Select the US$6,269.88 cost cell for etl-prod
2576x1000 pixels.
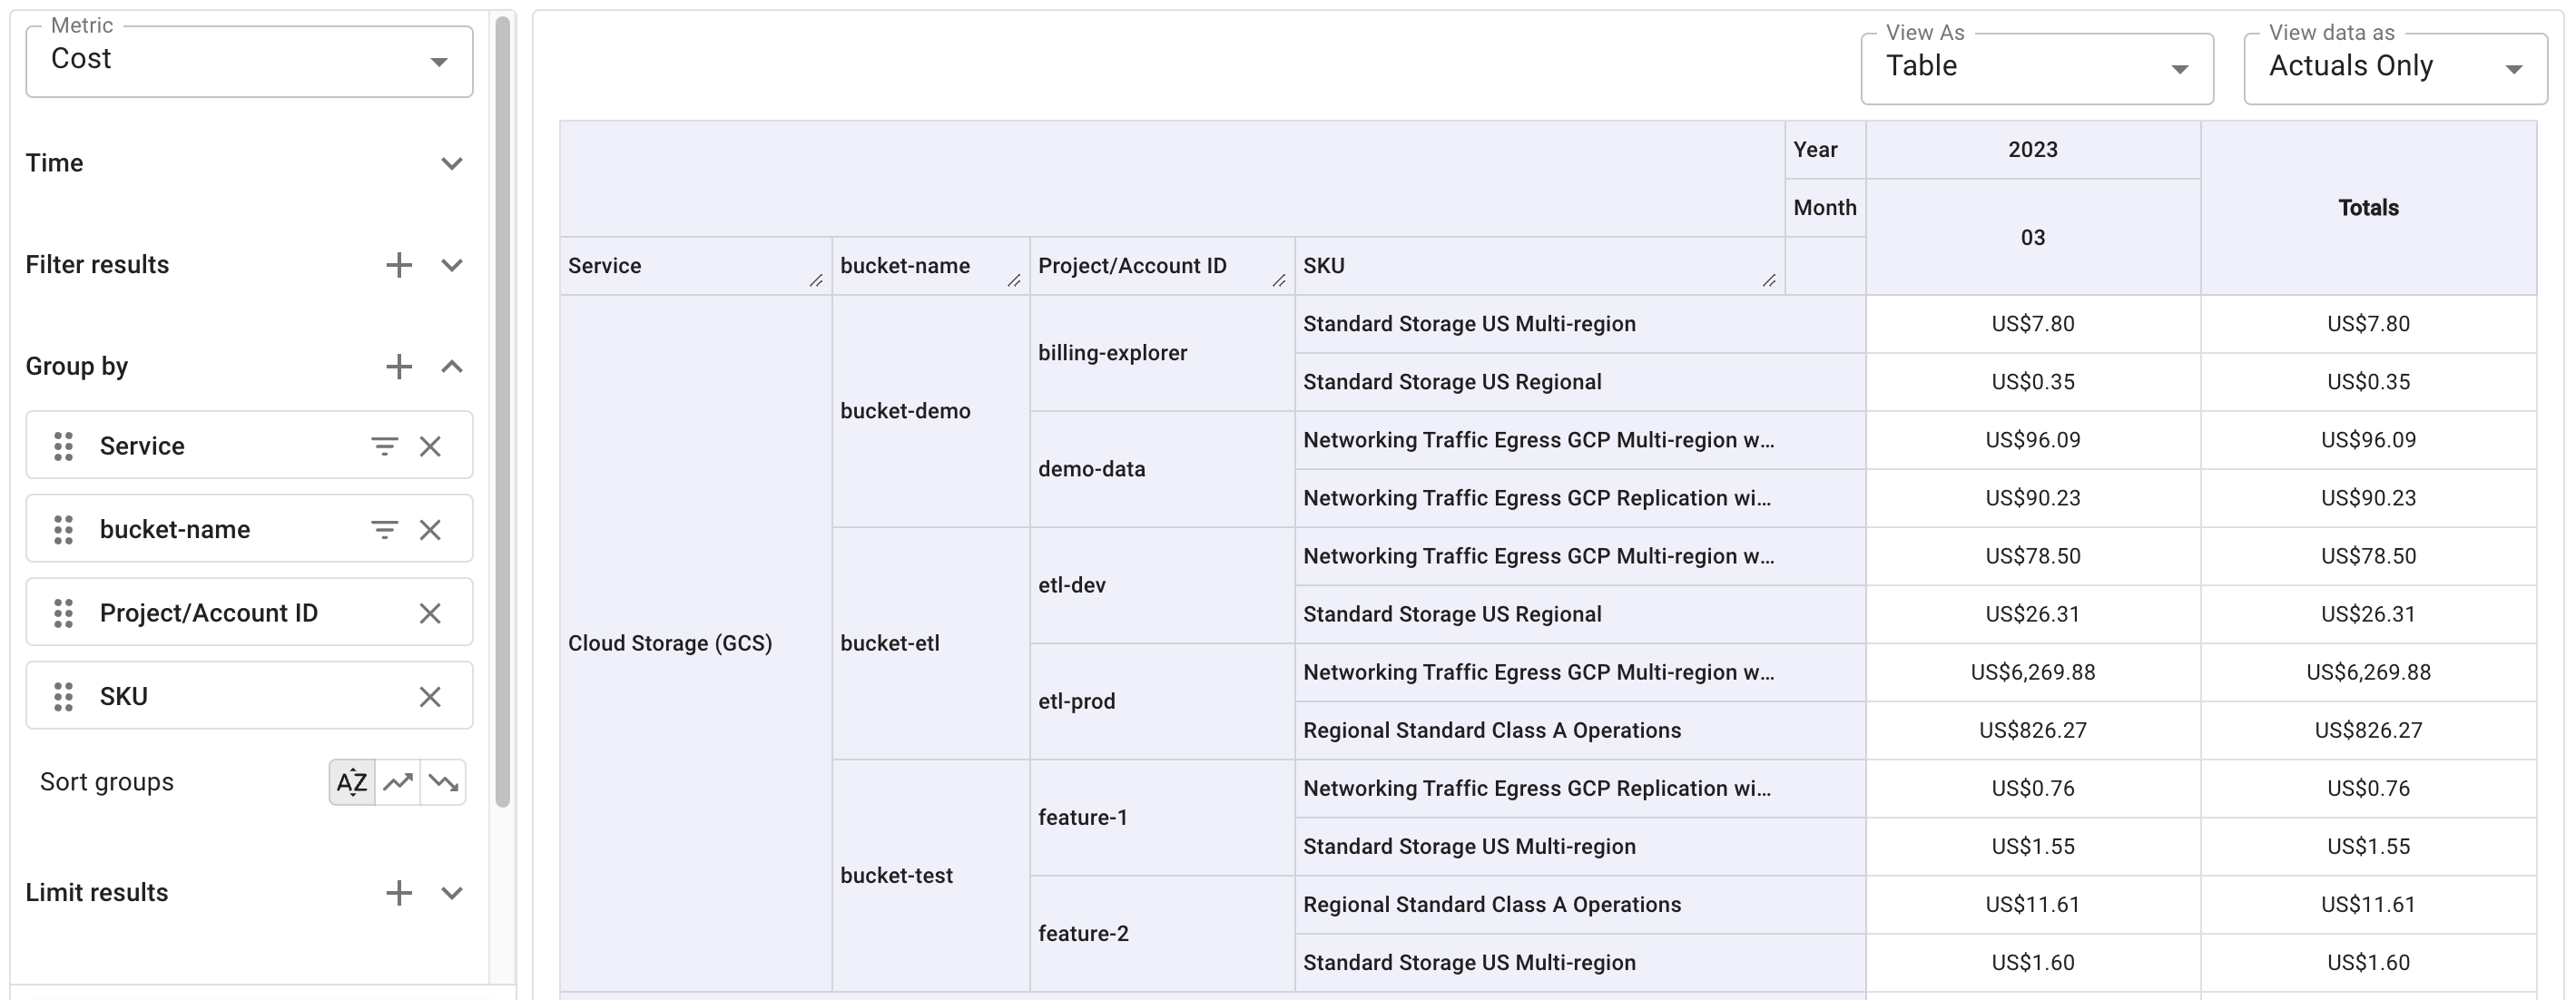(2033, 672)
